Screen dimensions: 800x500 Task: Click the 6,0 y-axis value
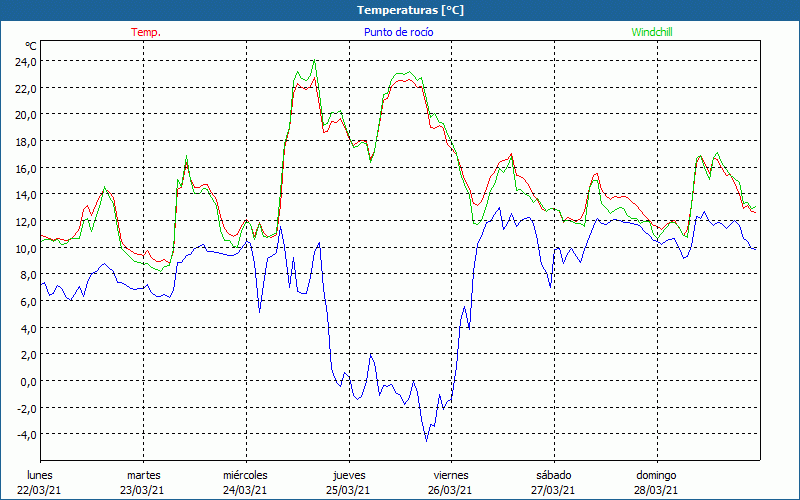click(28, 302)
